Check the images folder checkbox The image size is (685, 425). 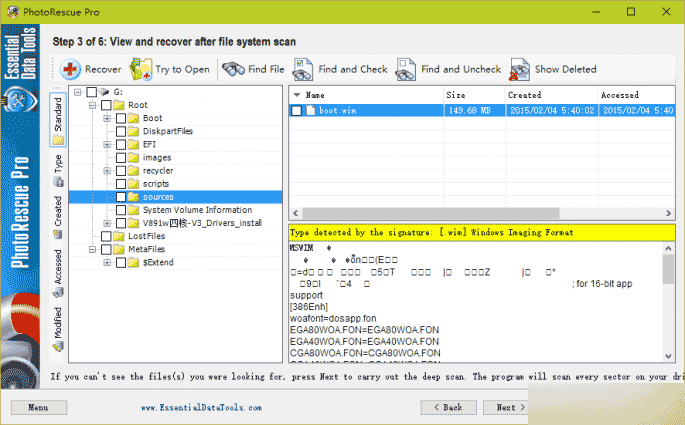pyautogui.click(x=121, y=158)
